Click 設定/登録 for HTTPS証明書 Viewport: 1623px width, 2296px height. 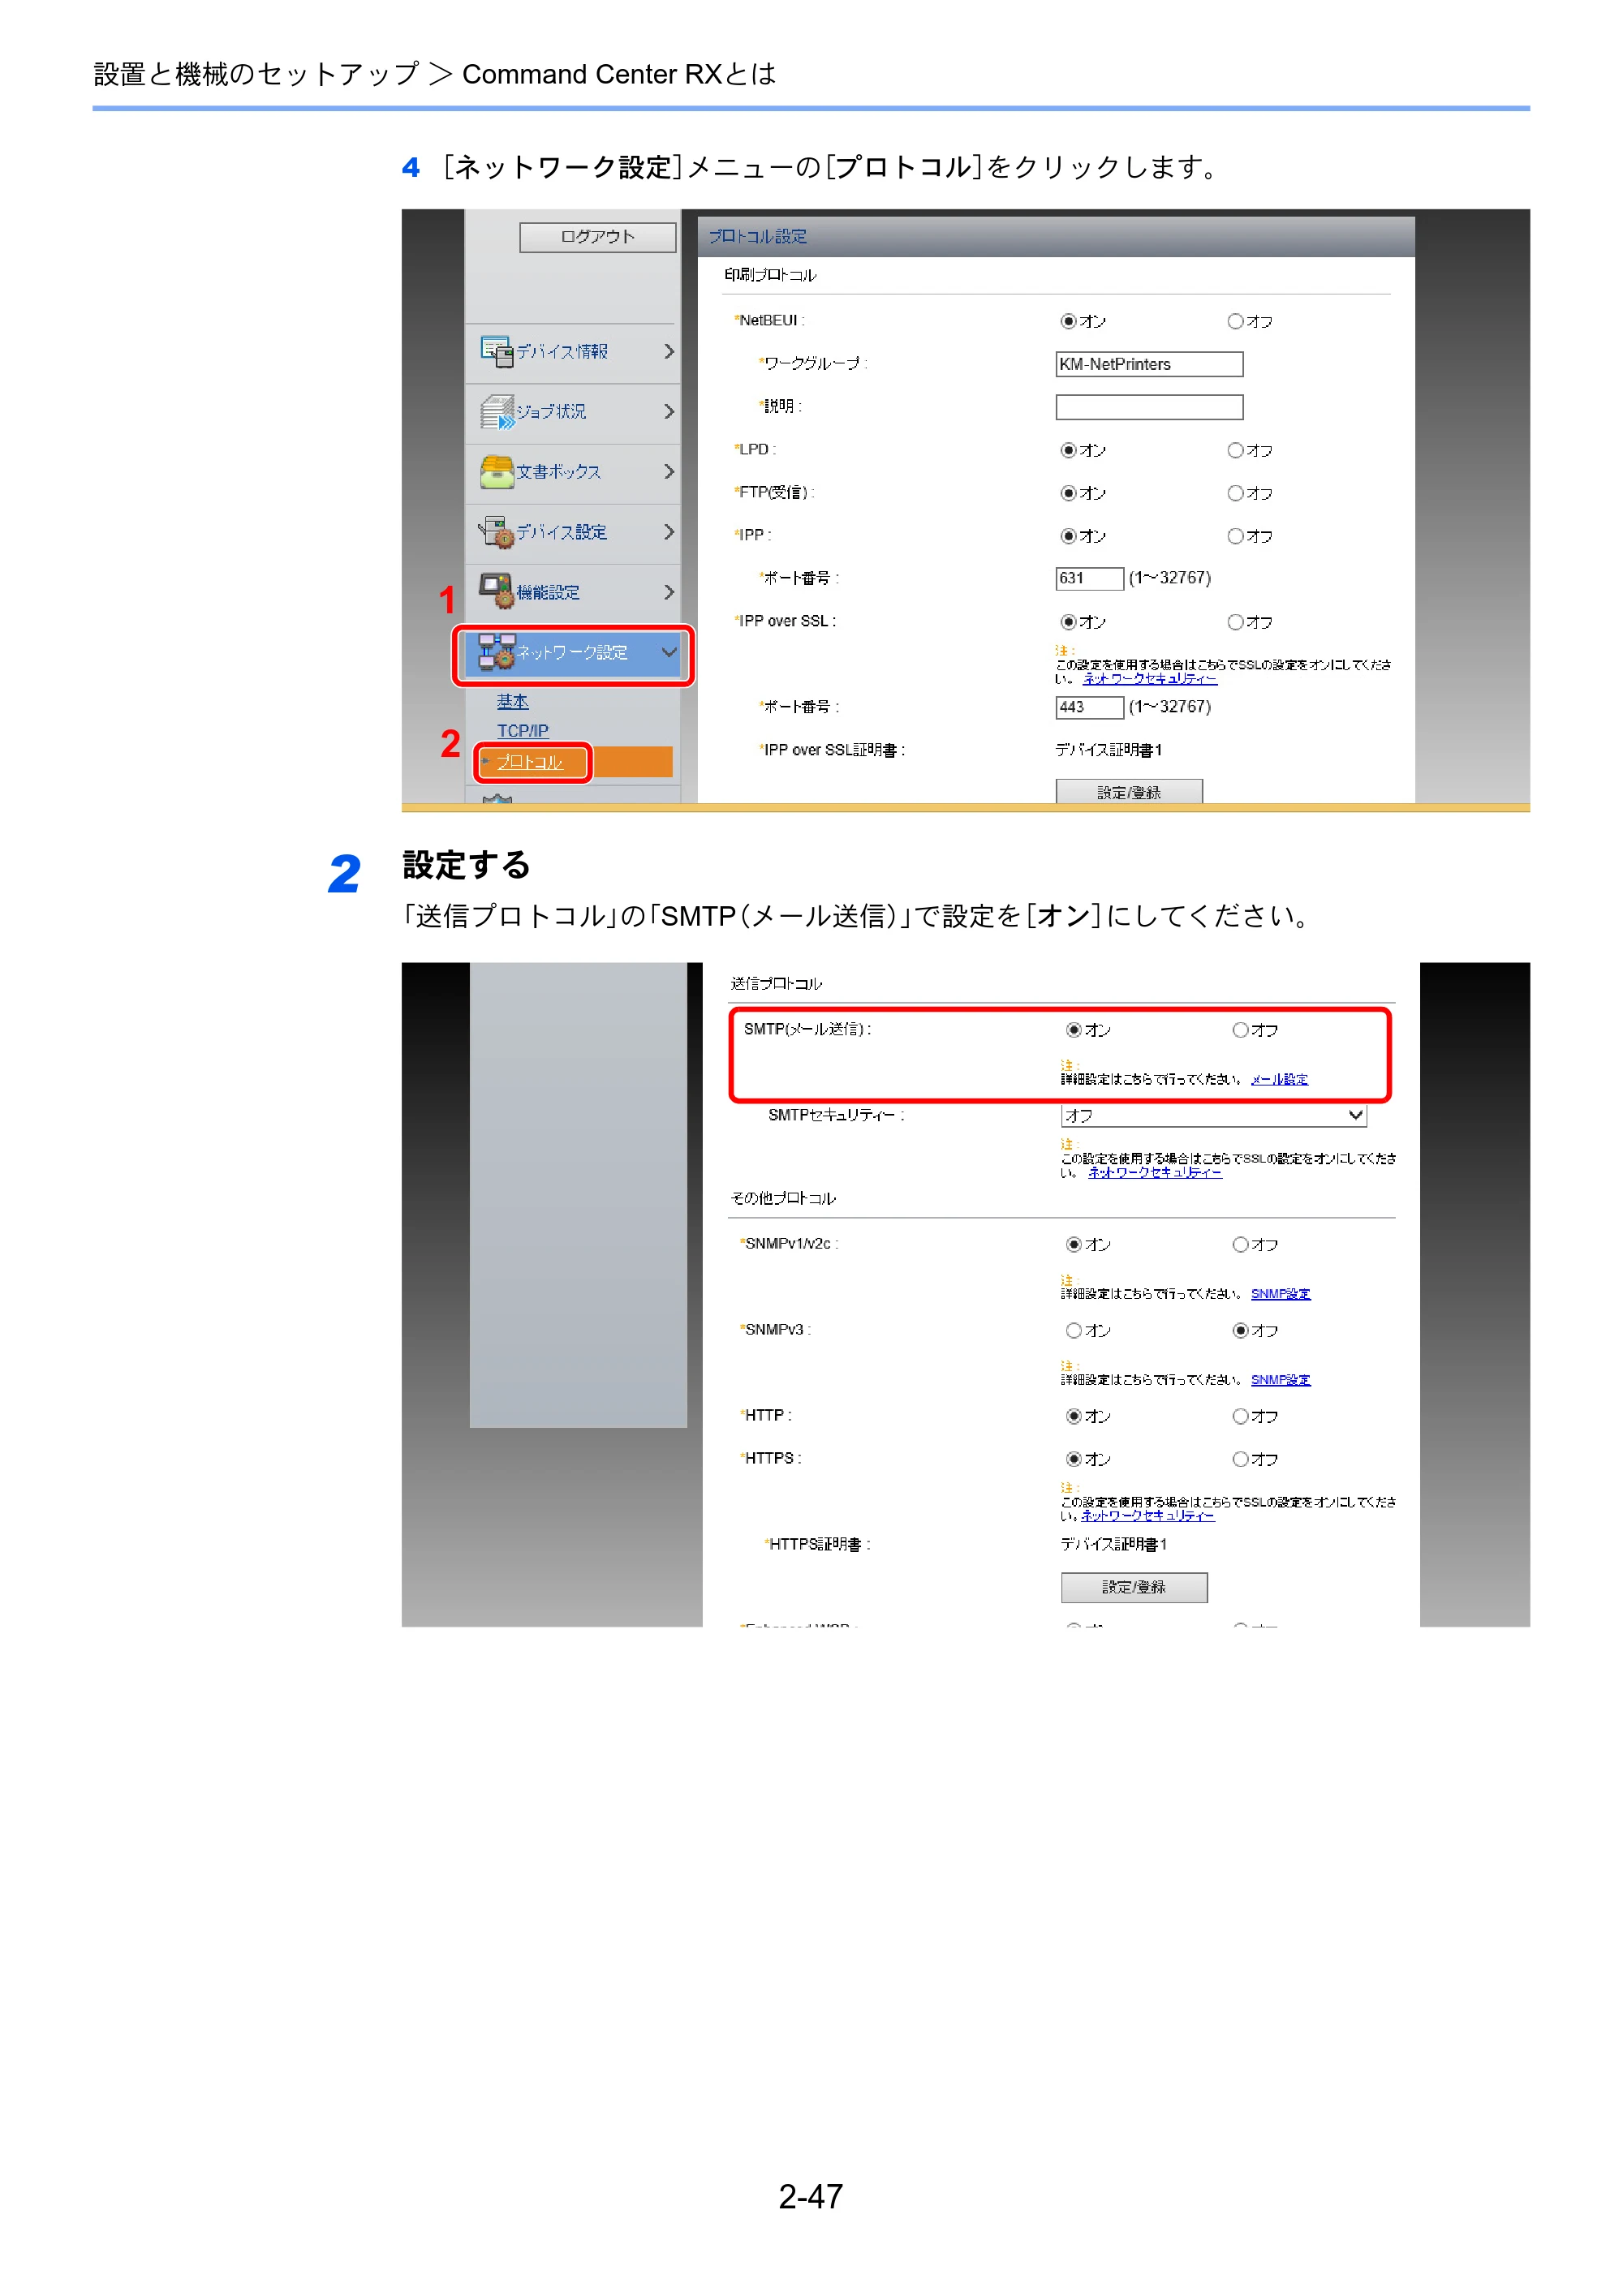(1134, 1587)
